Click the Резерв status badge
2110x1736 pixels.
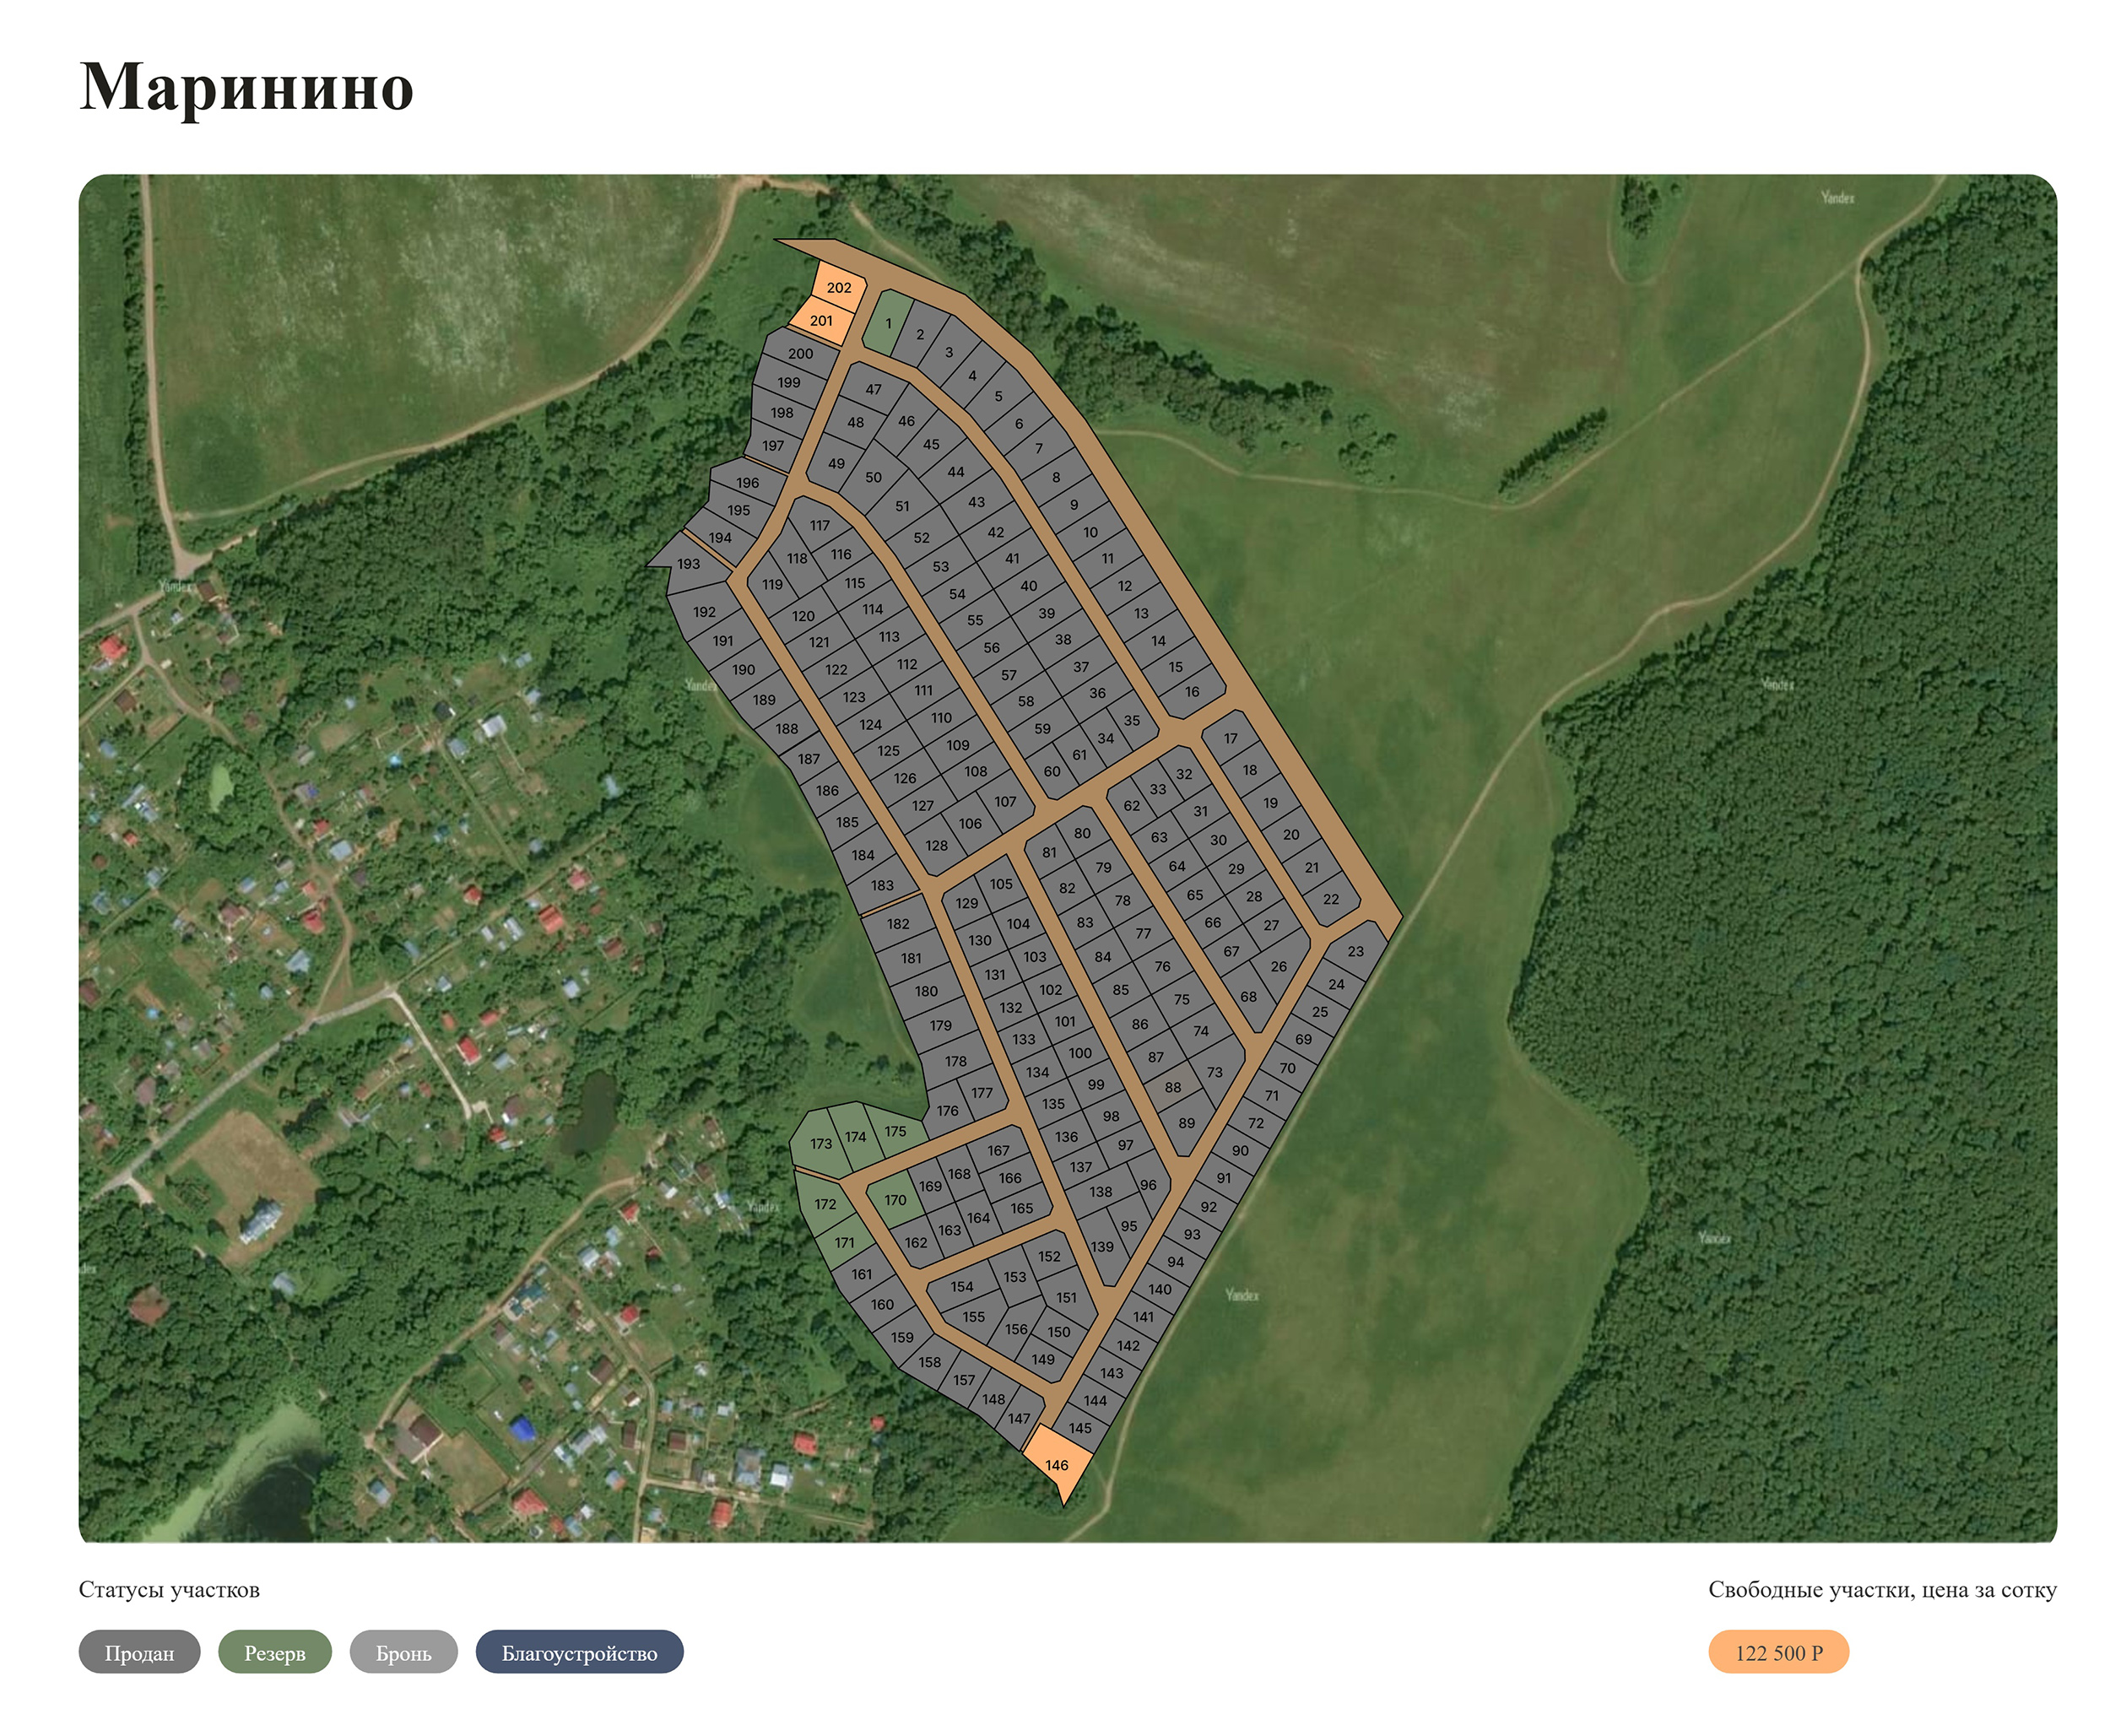(x=274, y=1652)
